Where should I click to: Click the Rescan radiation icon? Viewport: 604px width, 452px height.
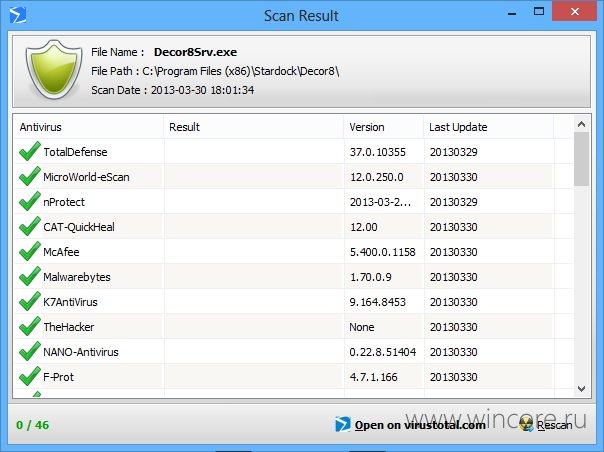tap(526, 424)
